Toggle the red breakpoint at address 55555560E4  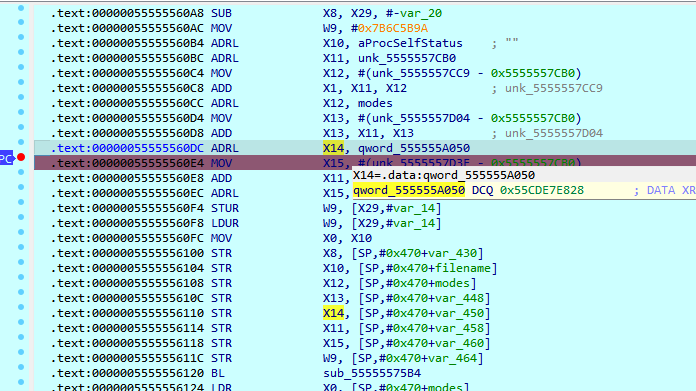pos(21,157)
